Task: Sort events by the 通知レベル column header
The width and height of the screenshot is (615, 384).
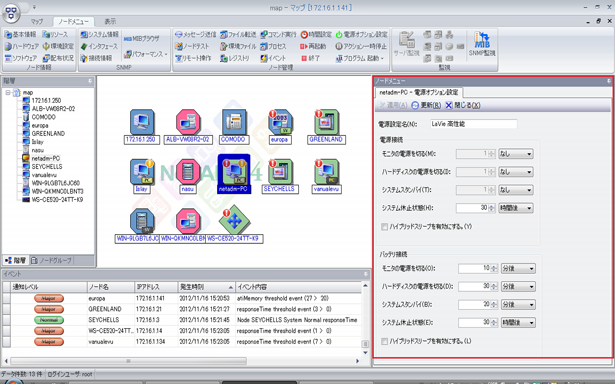Action: click(49, 287)
